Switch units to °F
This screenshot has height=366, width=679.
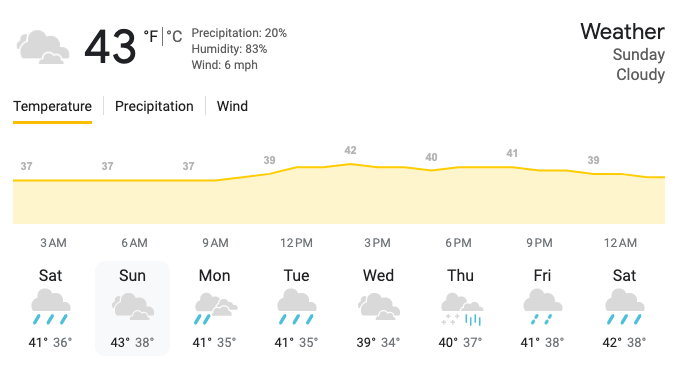pos(151,36)
